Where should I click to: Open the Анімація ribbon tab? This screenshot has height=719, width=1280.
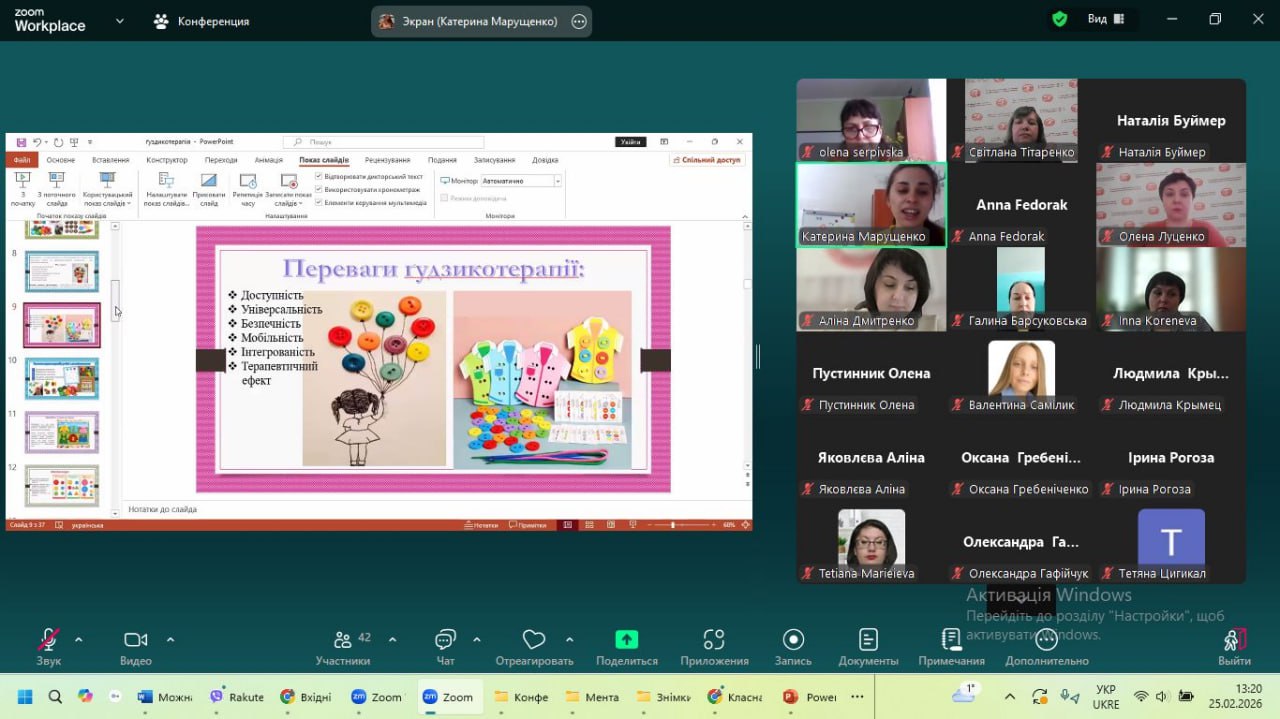(x=268, y=160)
